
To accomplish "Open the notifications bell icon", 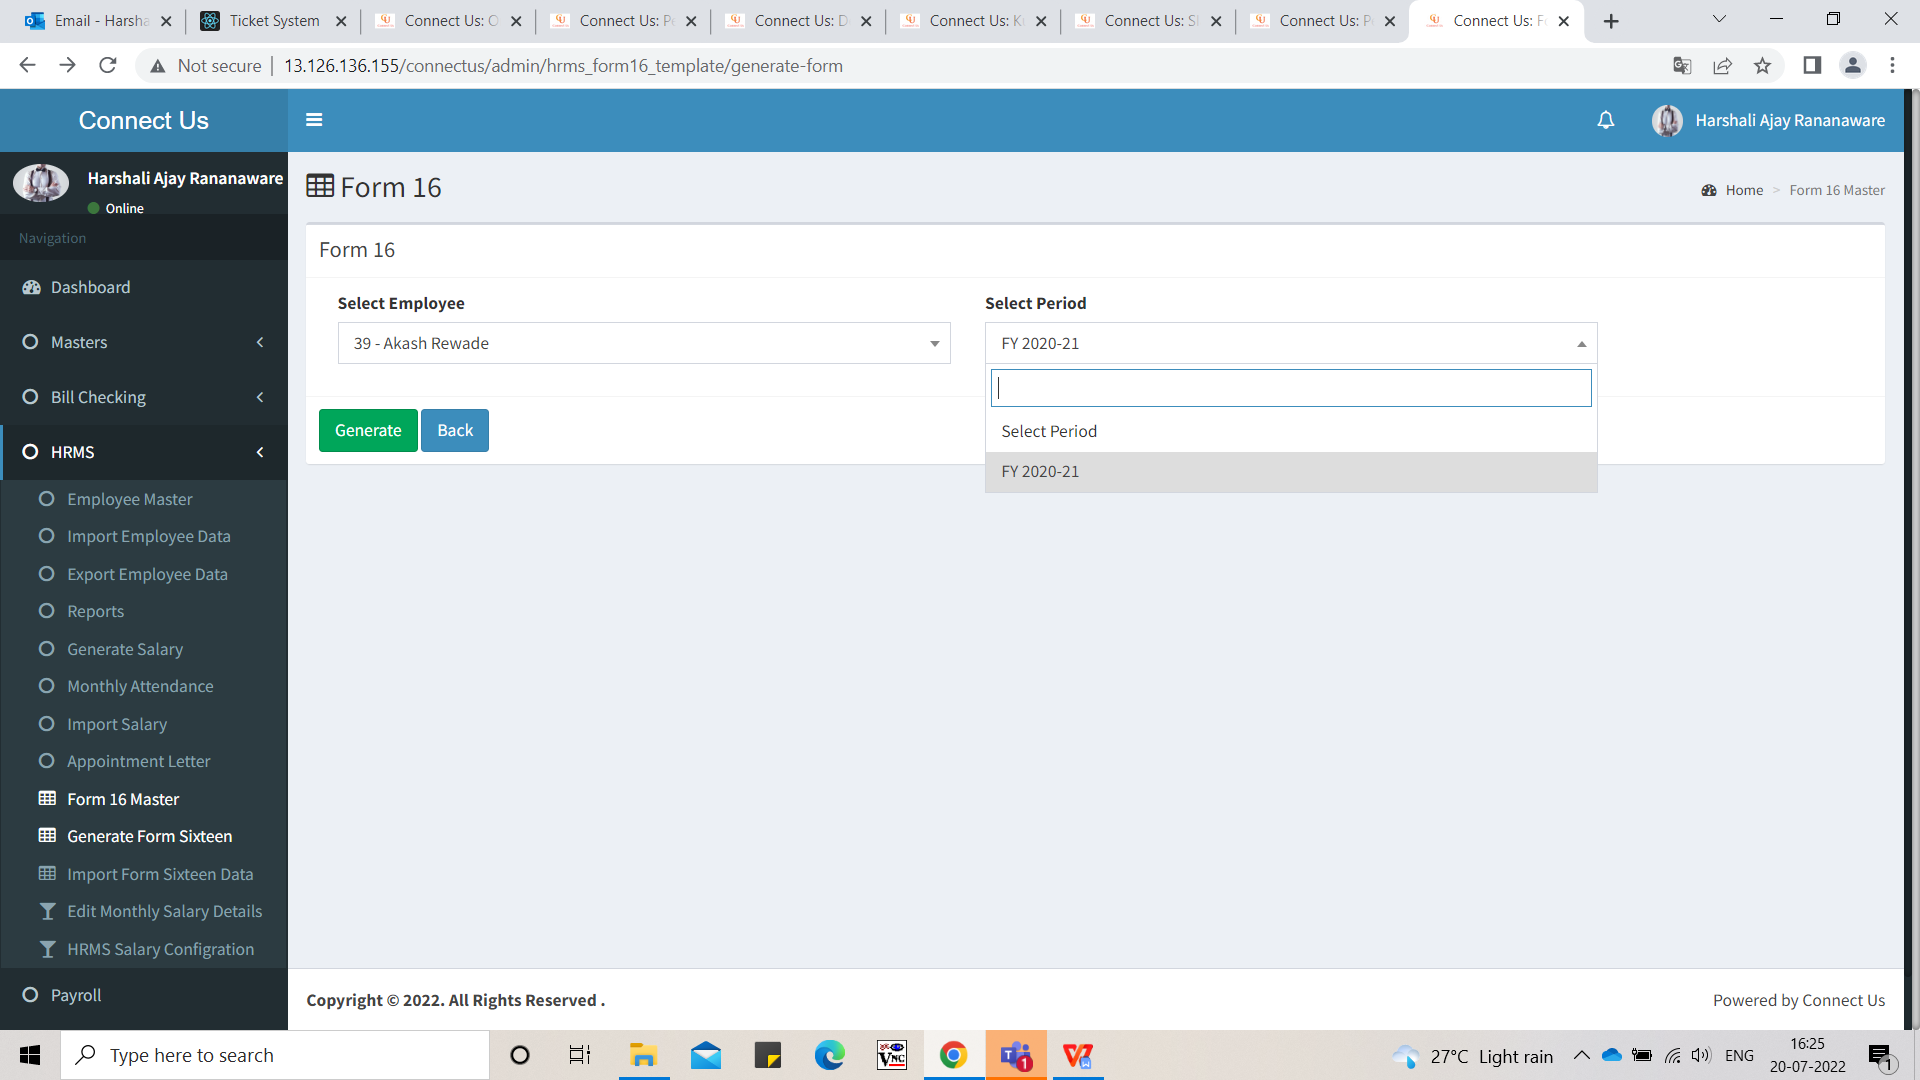I will 1606,120.
